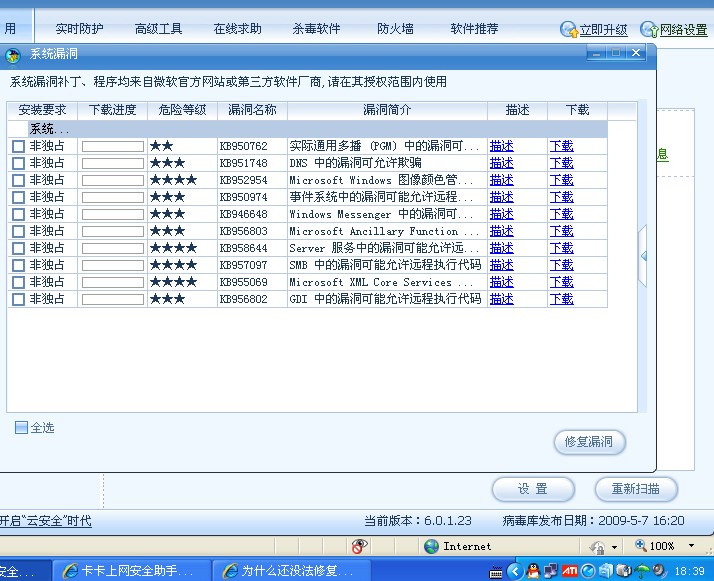The height and width of the screenshot is (581, 714).
Task: Tick the checkbox for KB952954
Action: click(x=18, y=180)
